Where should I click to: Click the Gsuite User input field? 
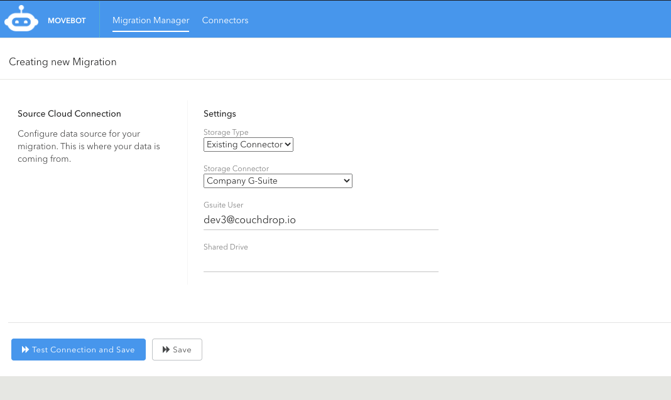320,220
